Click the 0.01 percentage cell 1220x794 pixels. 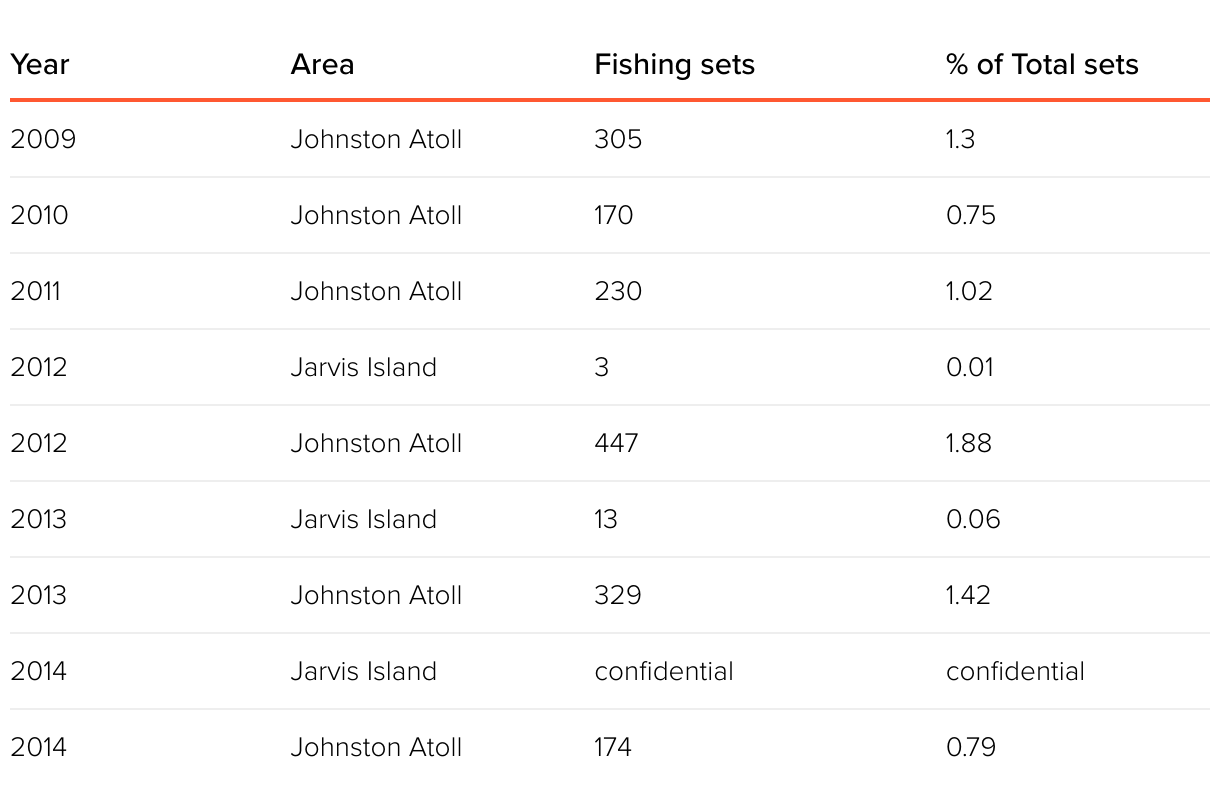coord(969,367)
